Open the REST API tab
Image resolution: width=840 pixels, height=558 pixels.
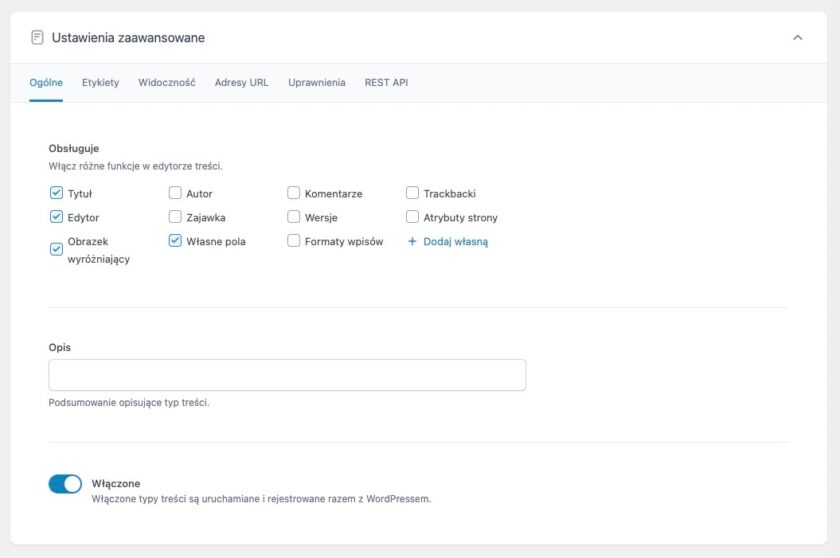click(x=386, y=82)
